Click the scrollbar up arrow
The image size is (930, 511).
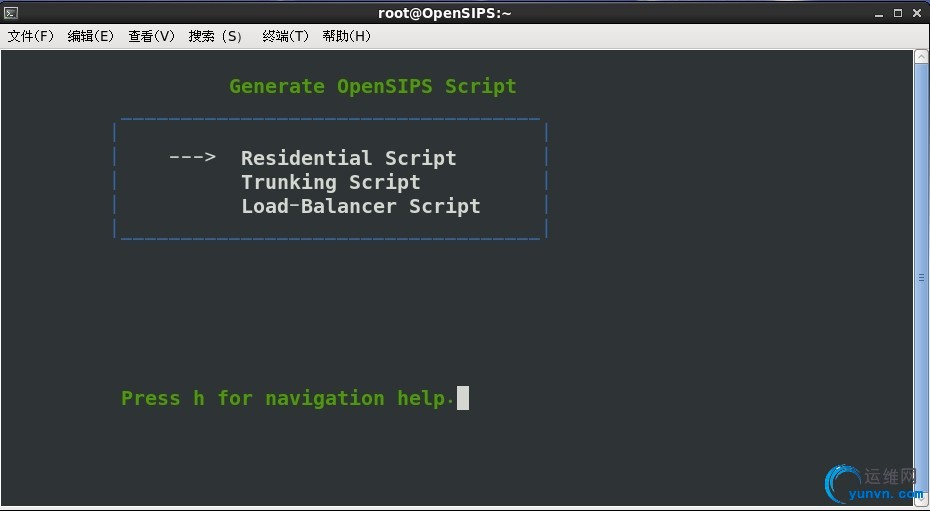tap(921, 56)
